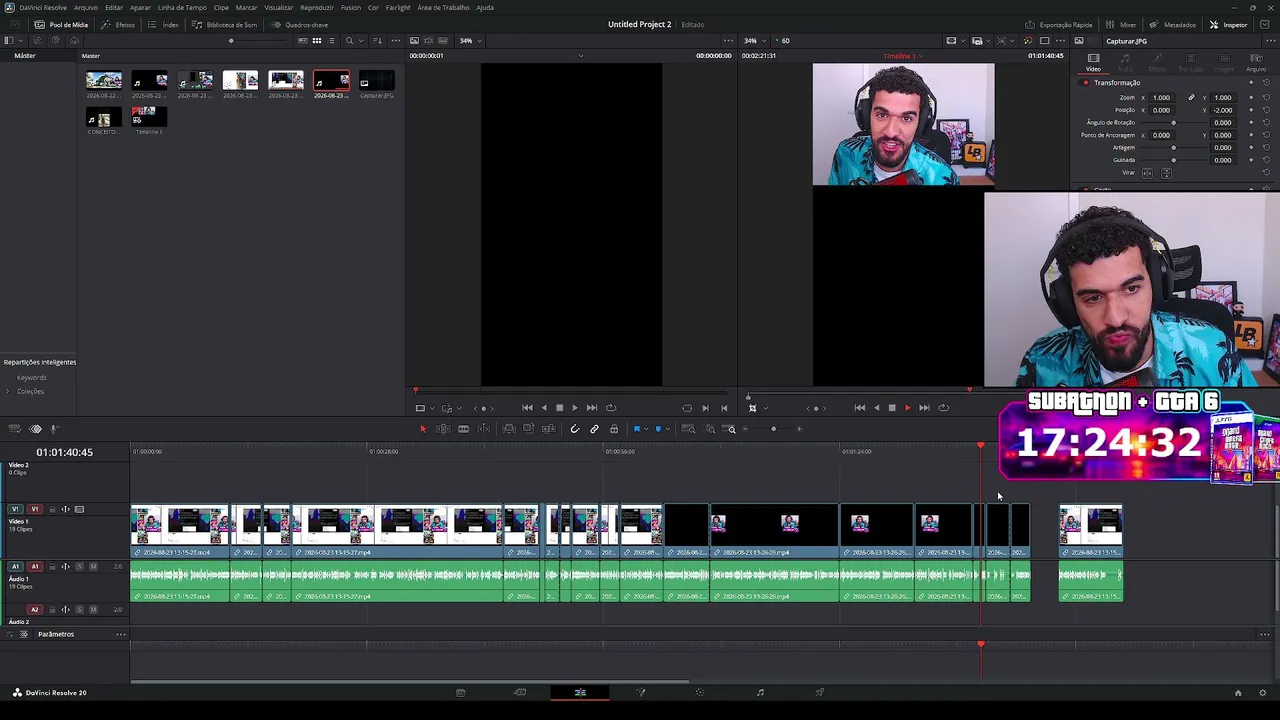Open the Pool de Mídia panel
Viewport: 1280px width, 720px height.
tap(61, 25)
